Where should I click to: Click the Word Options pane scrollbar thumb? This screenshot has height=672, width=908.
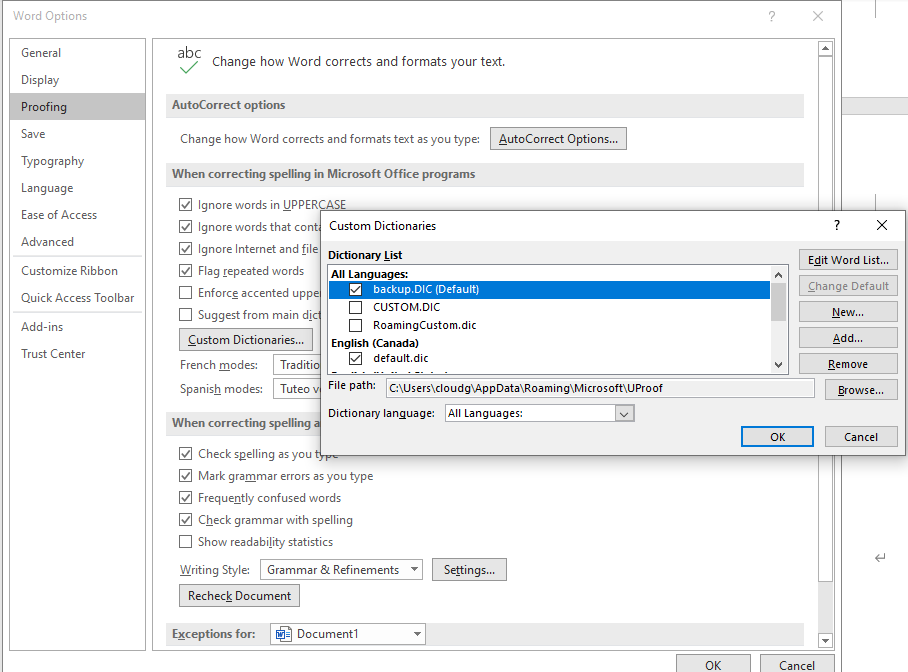point(825,319)
